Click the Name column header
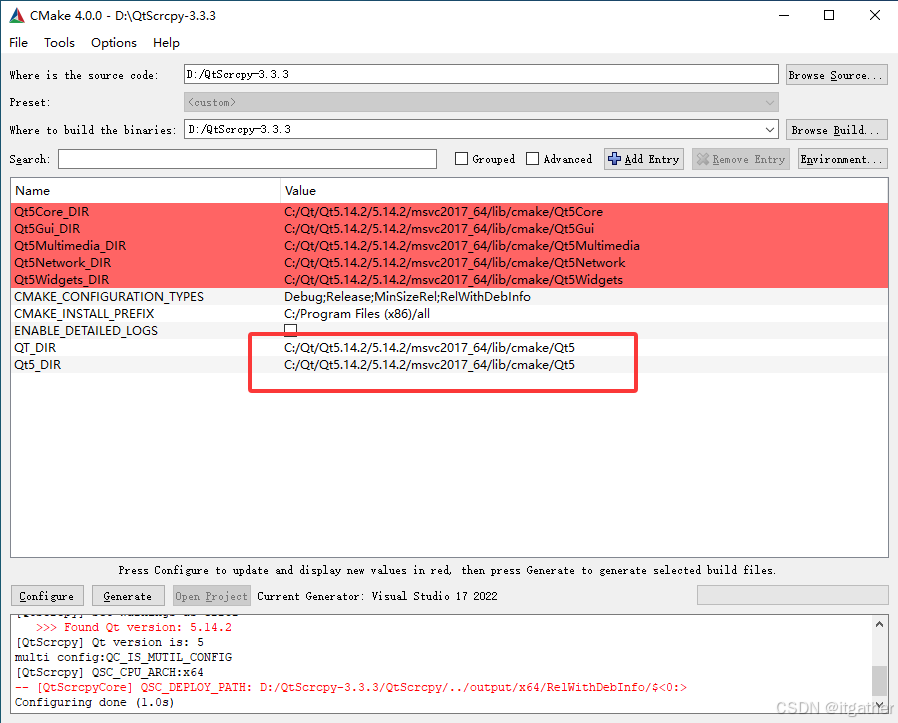The height and width of the screenshot is (723, 898). click(x=145, y=191)
